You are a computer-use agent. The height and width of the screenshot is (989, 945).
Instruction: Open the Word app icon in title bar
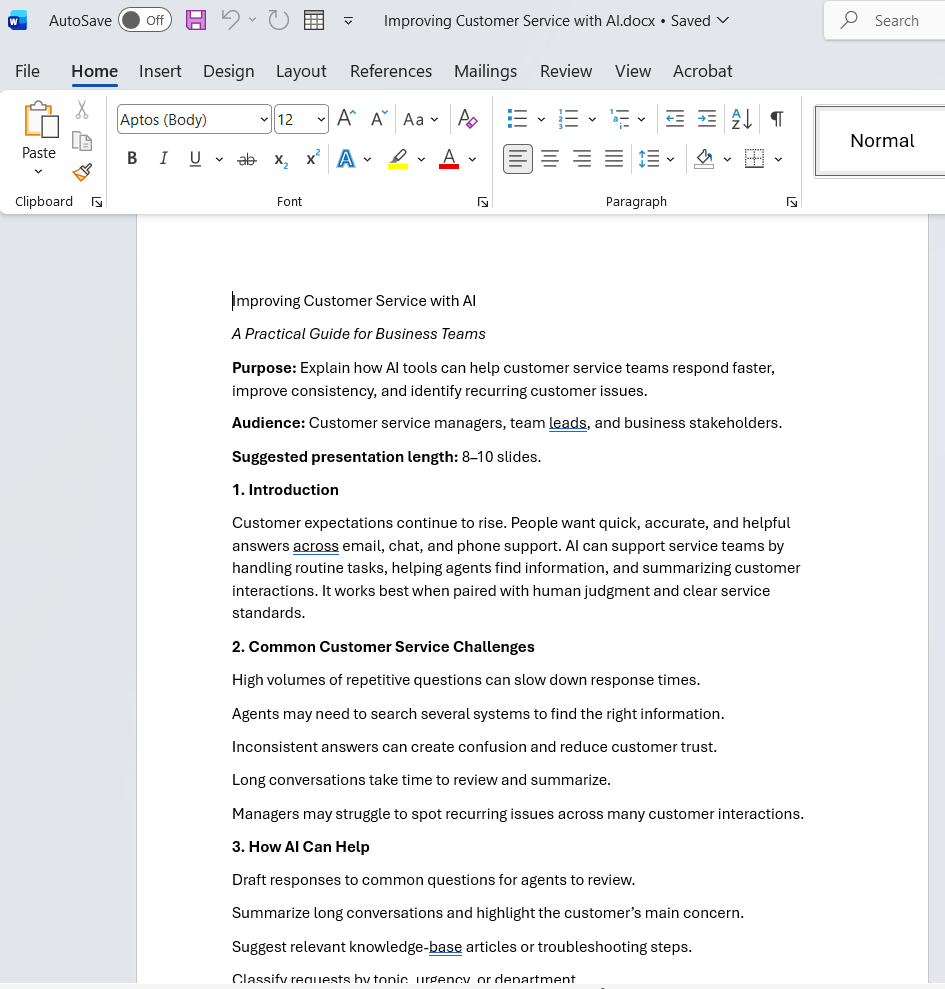point(18,20)
